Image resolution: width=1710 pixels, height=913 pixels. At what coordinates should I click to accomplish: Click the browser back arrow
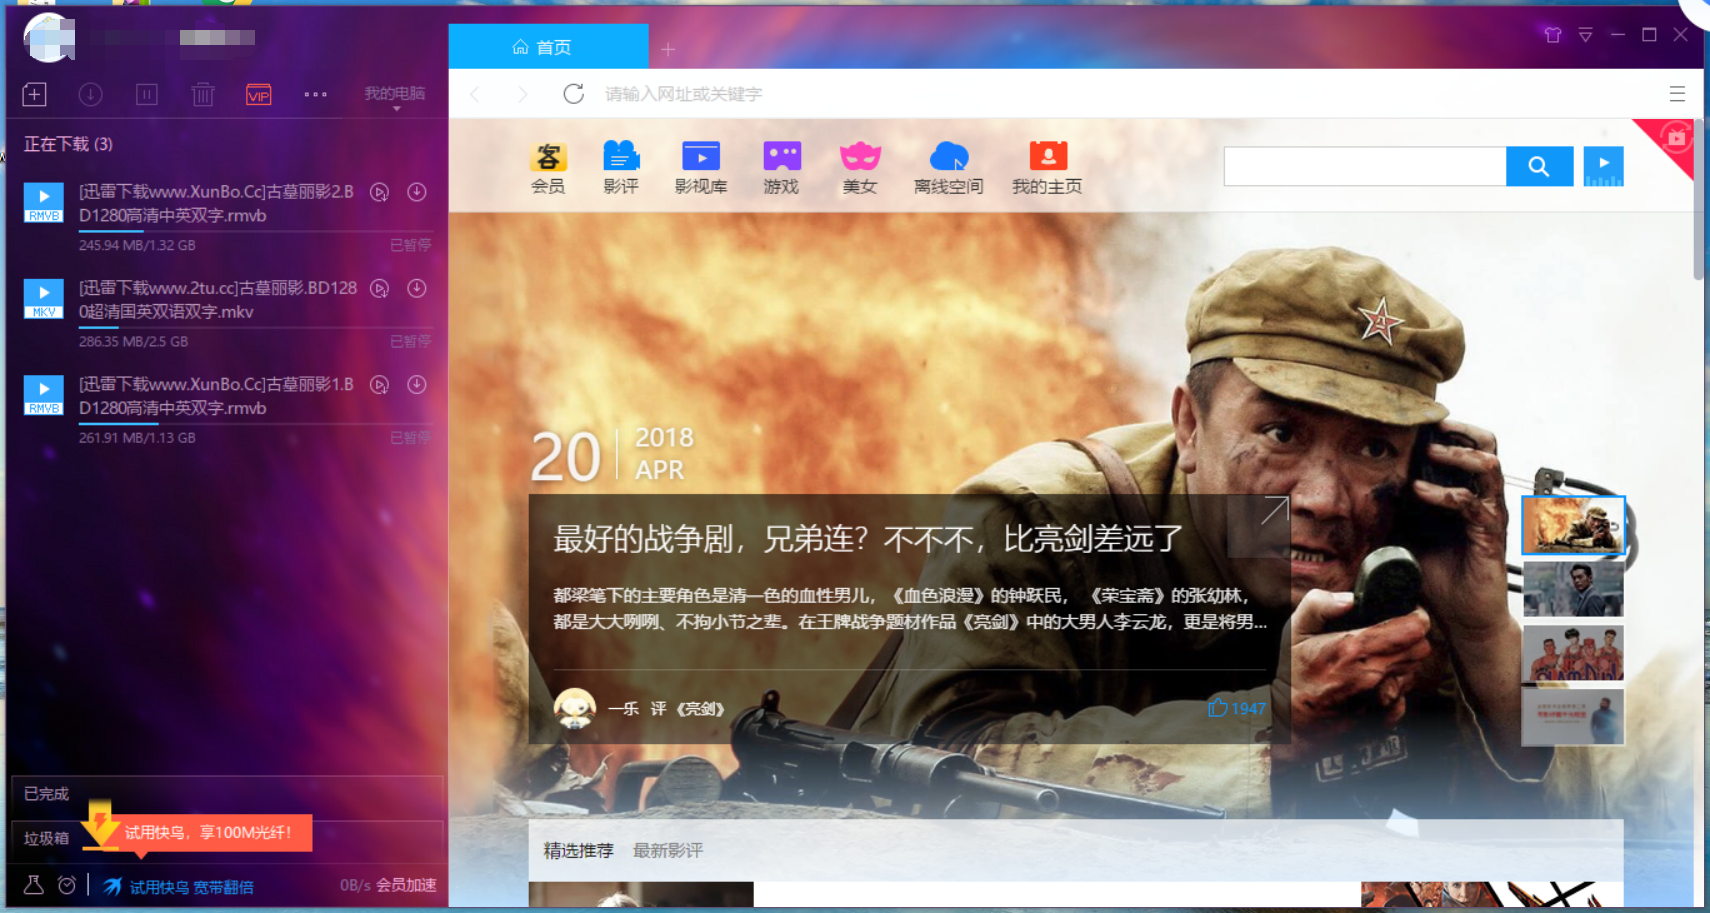475,94
